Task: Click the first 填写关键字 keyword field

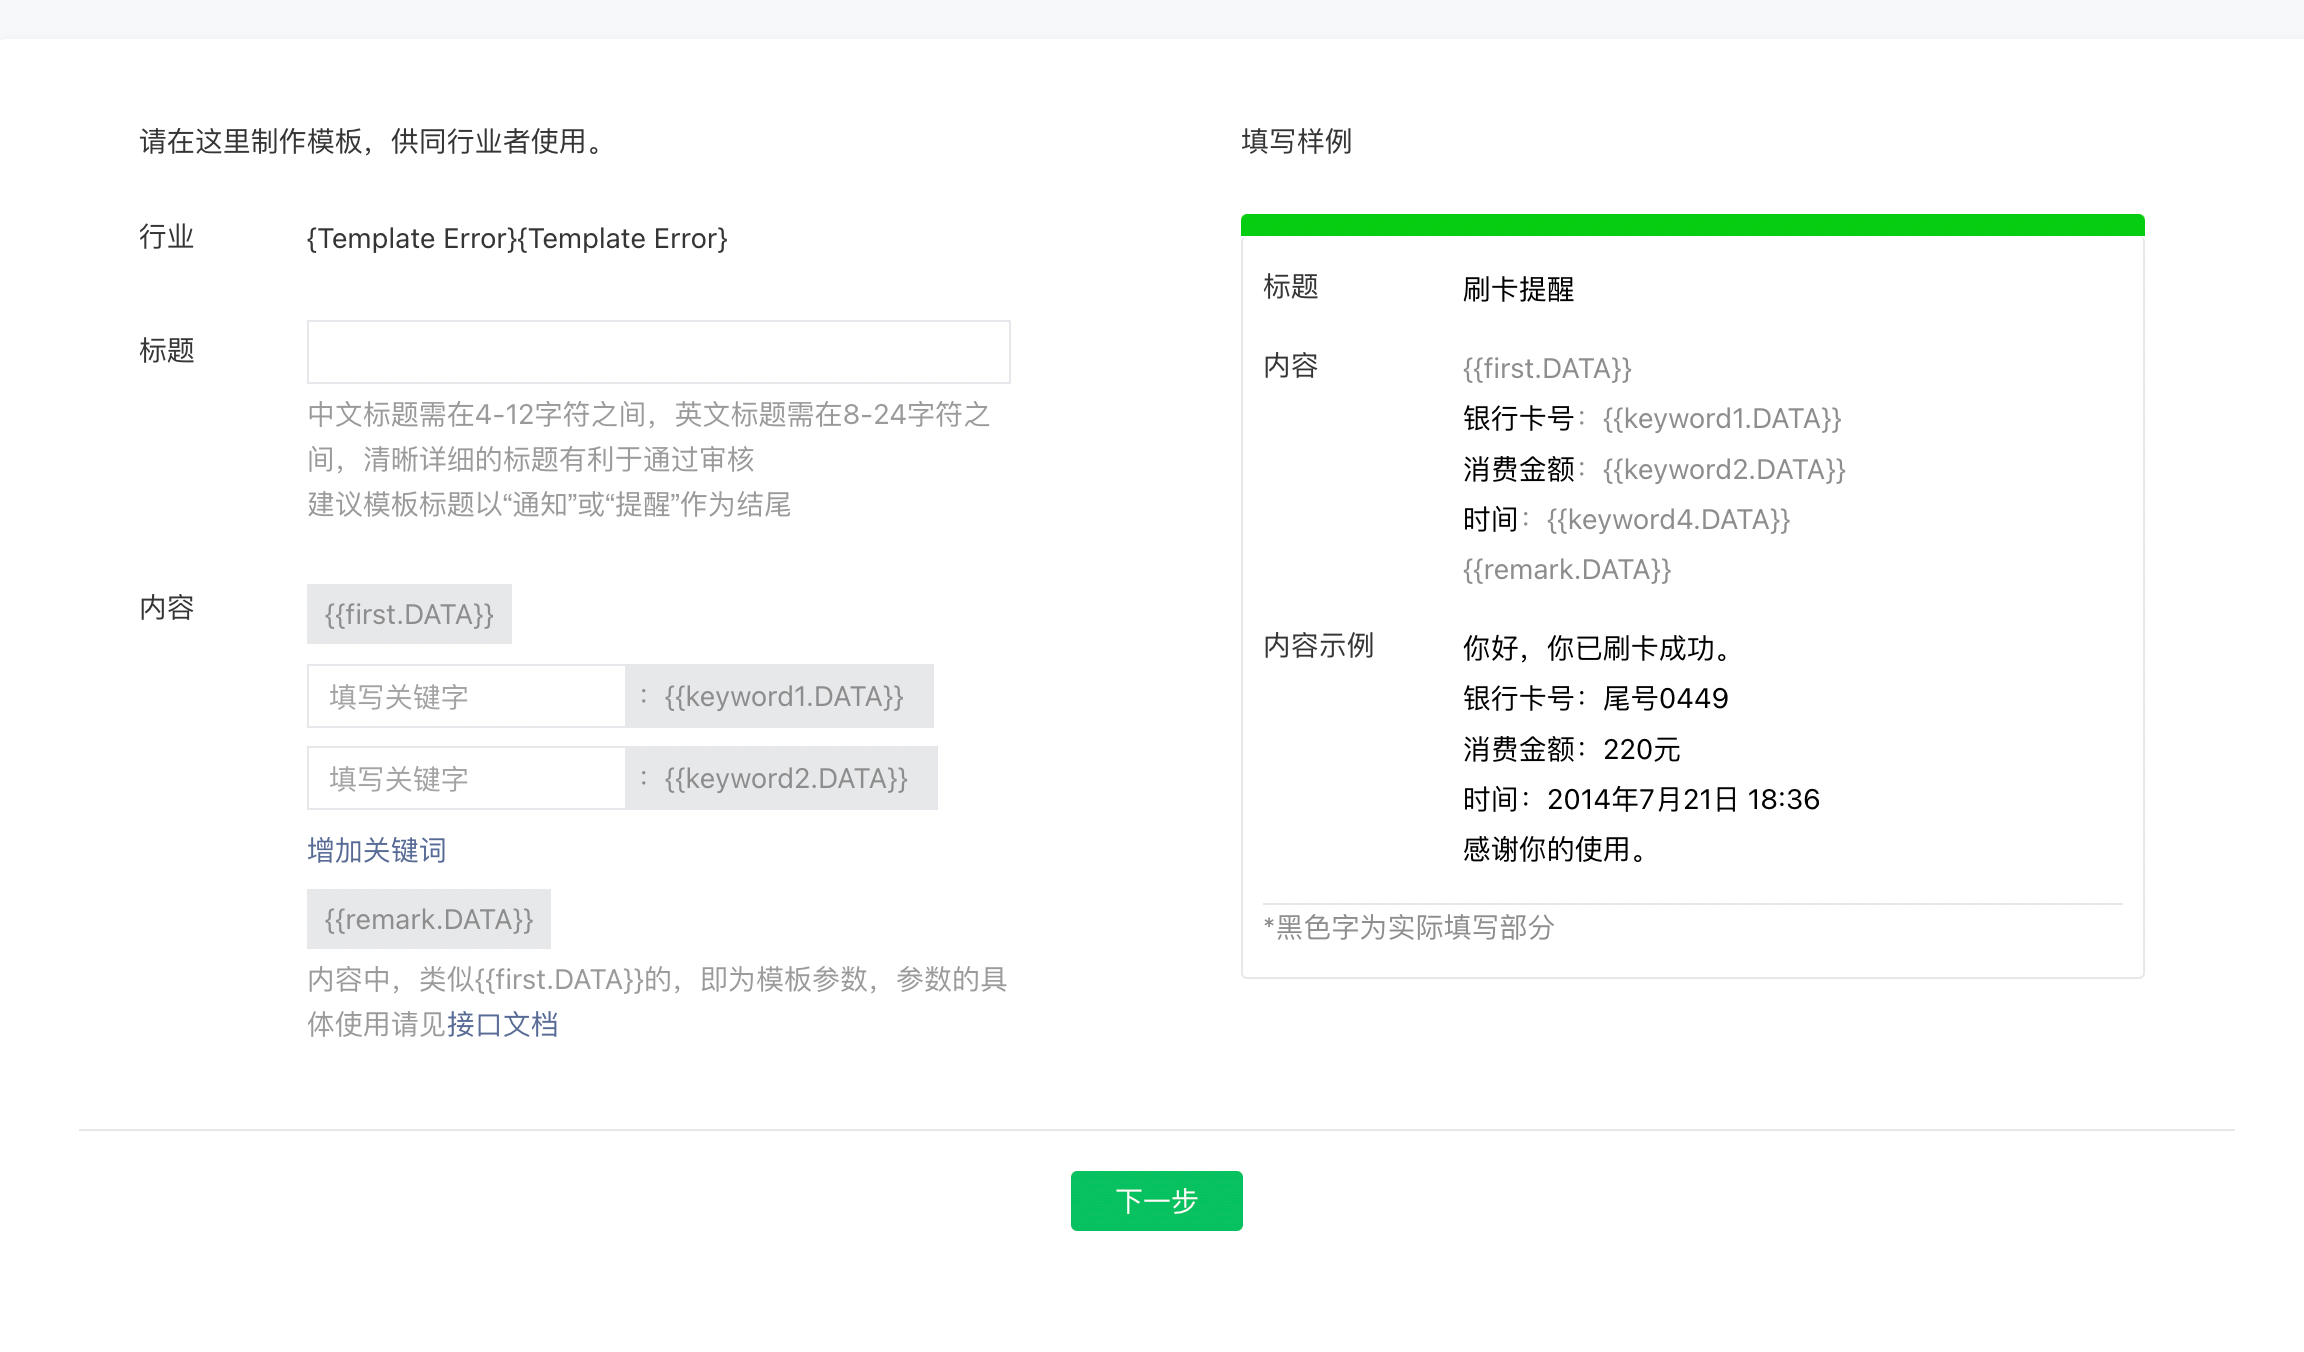Action: 466,696
